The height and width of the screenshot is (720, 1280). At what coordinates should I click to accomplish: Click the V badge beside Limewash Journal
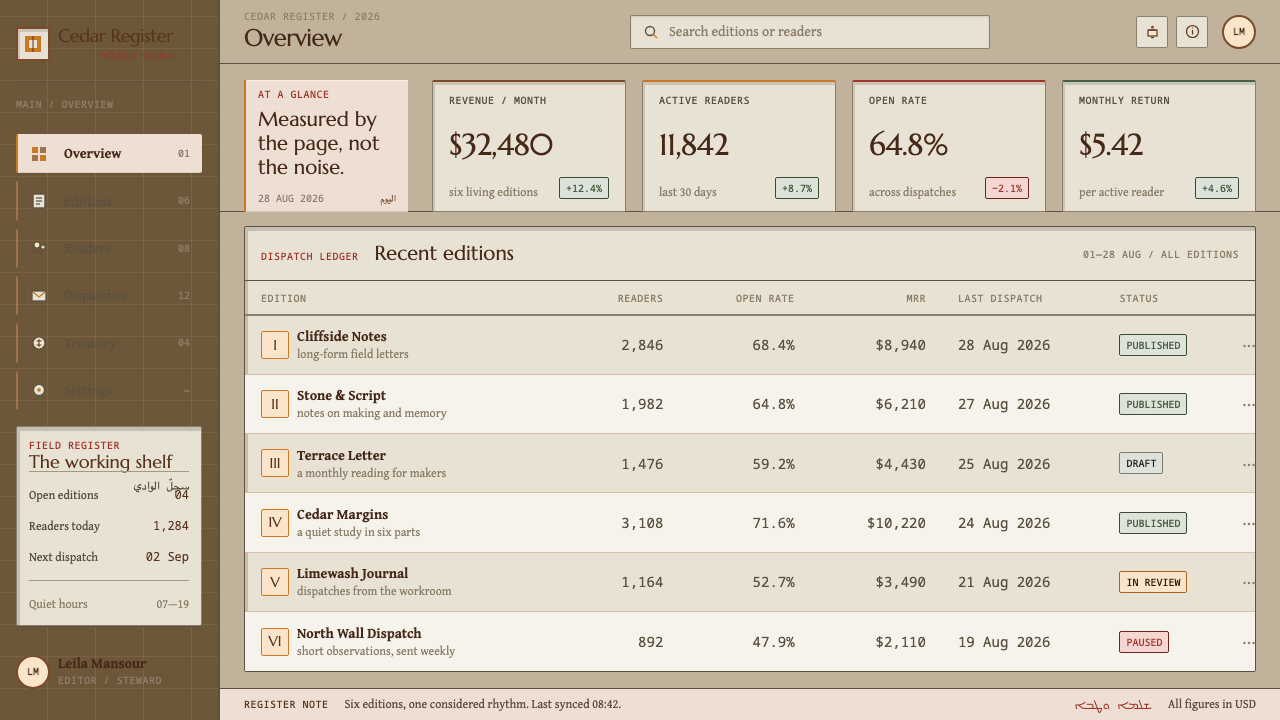pos(275,582)
